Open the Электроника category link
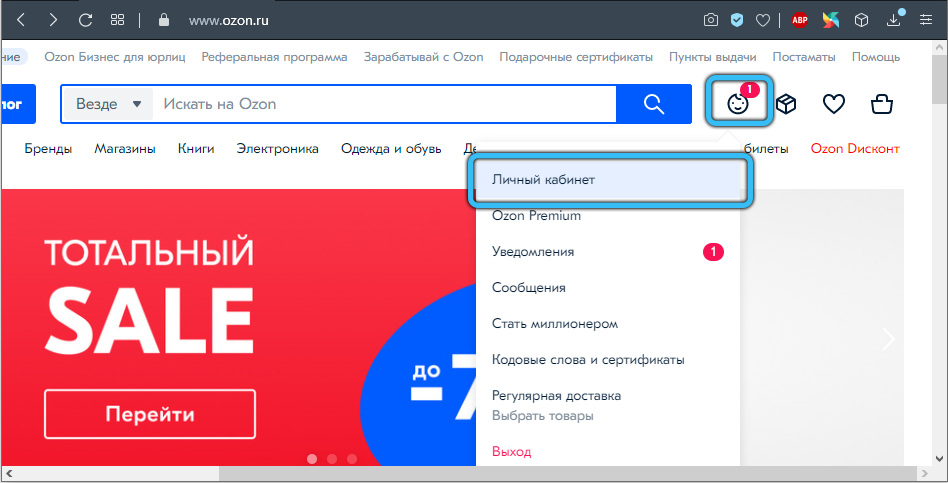This screenshot has height=483, width=948. 277,149
